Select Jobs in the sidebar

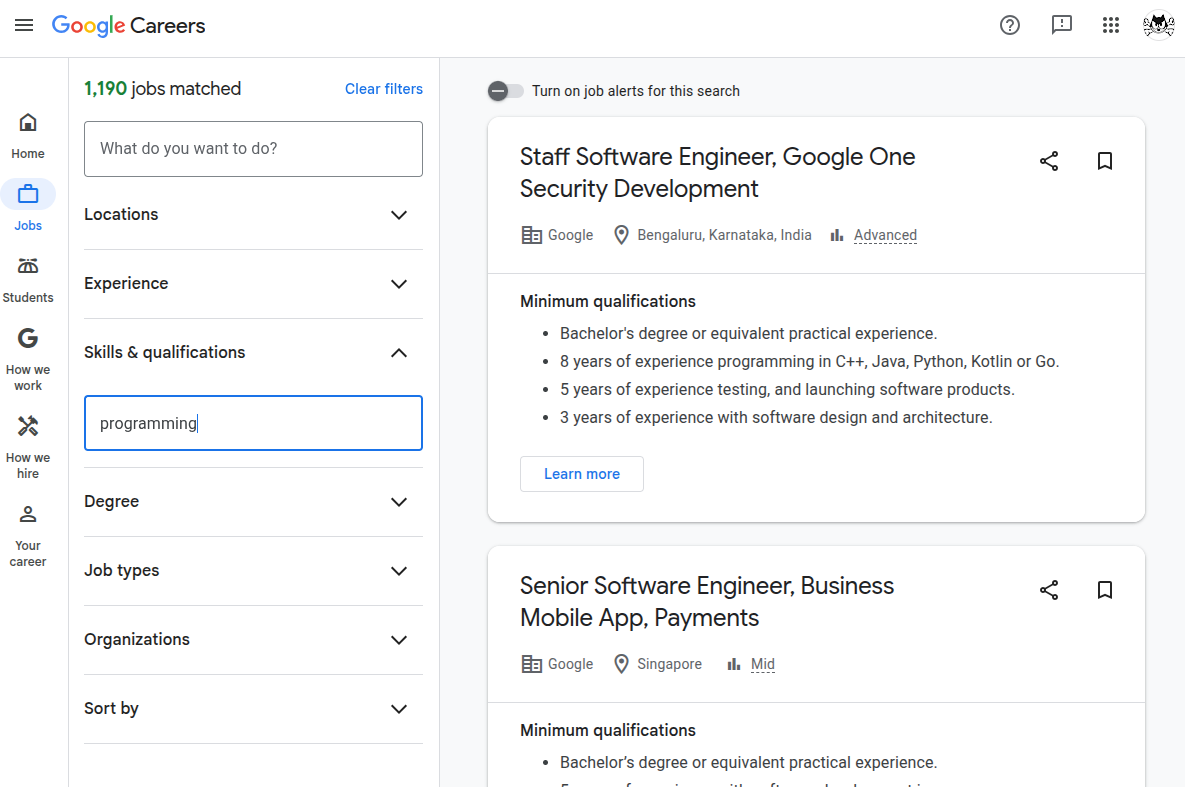[28, 206]
